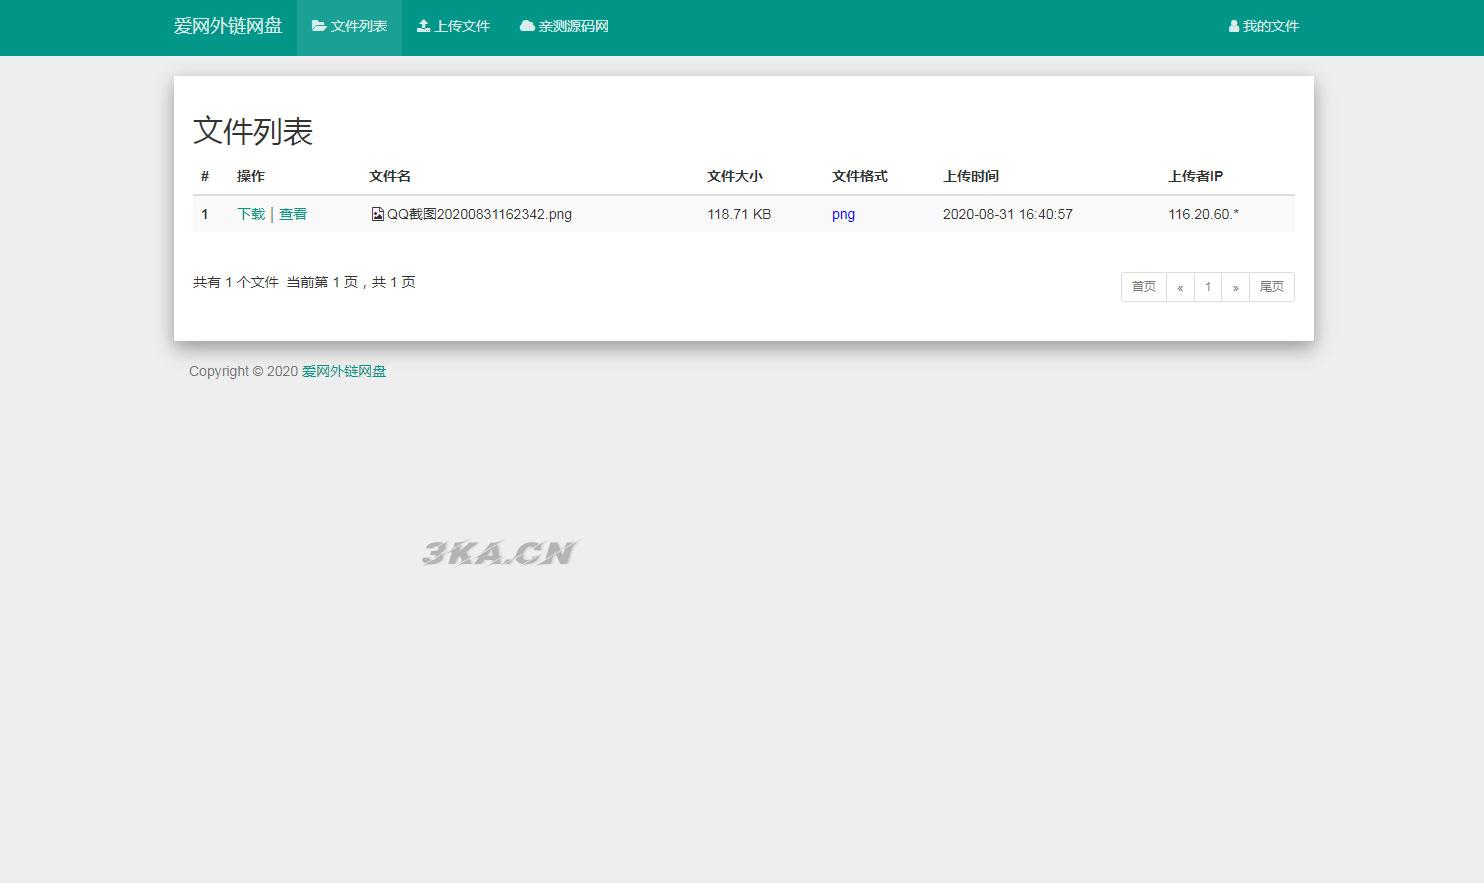
Task: Select the 118.71 KB size cell
Action: (739, 214)
